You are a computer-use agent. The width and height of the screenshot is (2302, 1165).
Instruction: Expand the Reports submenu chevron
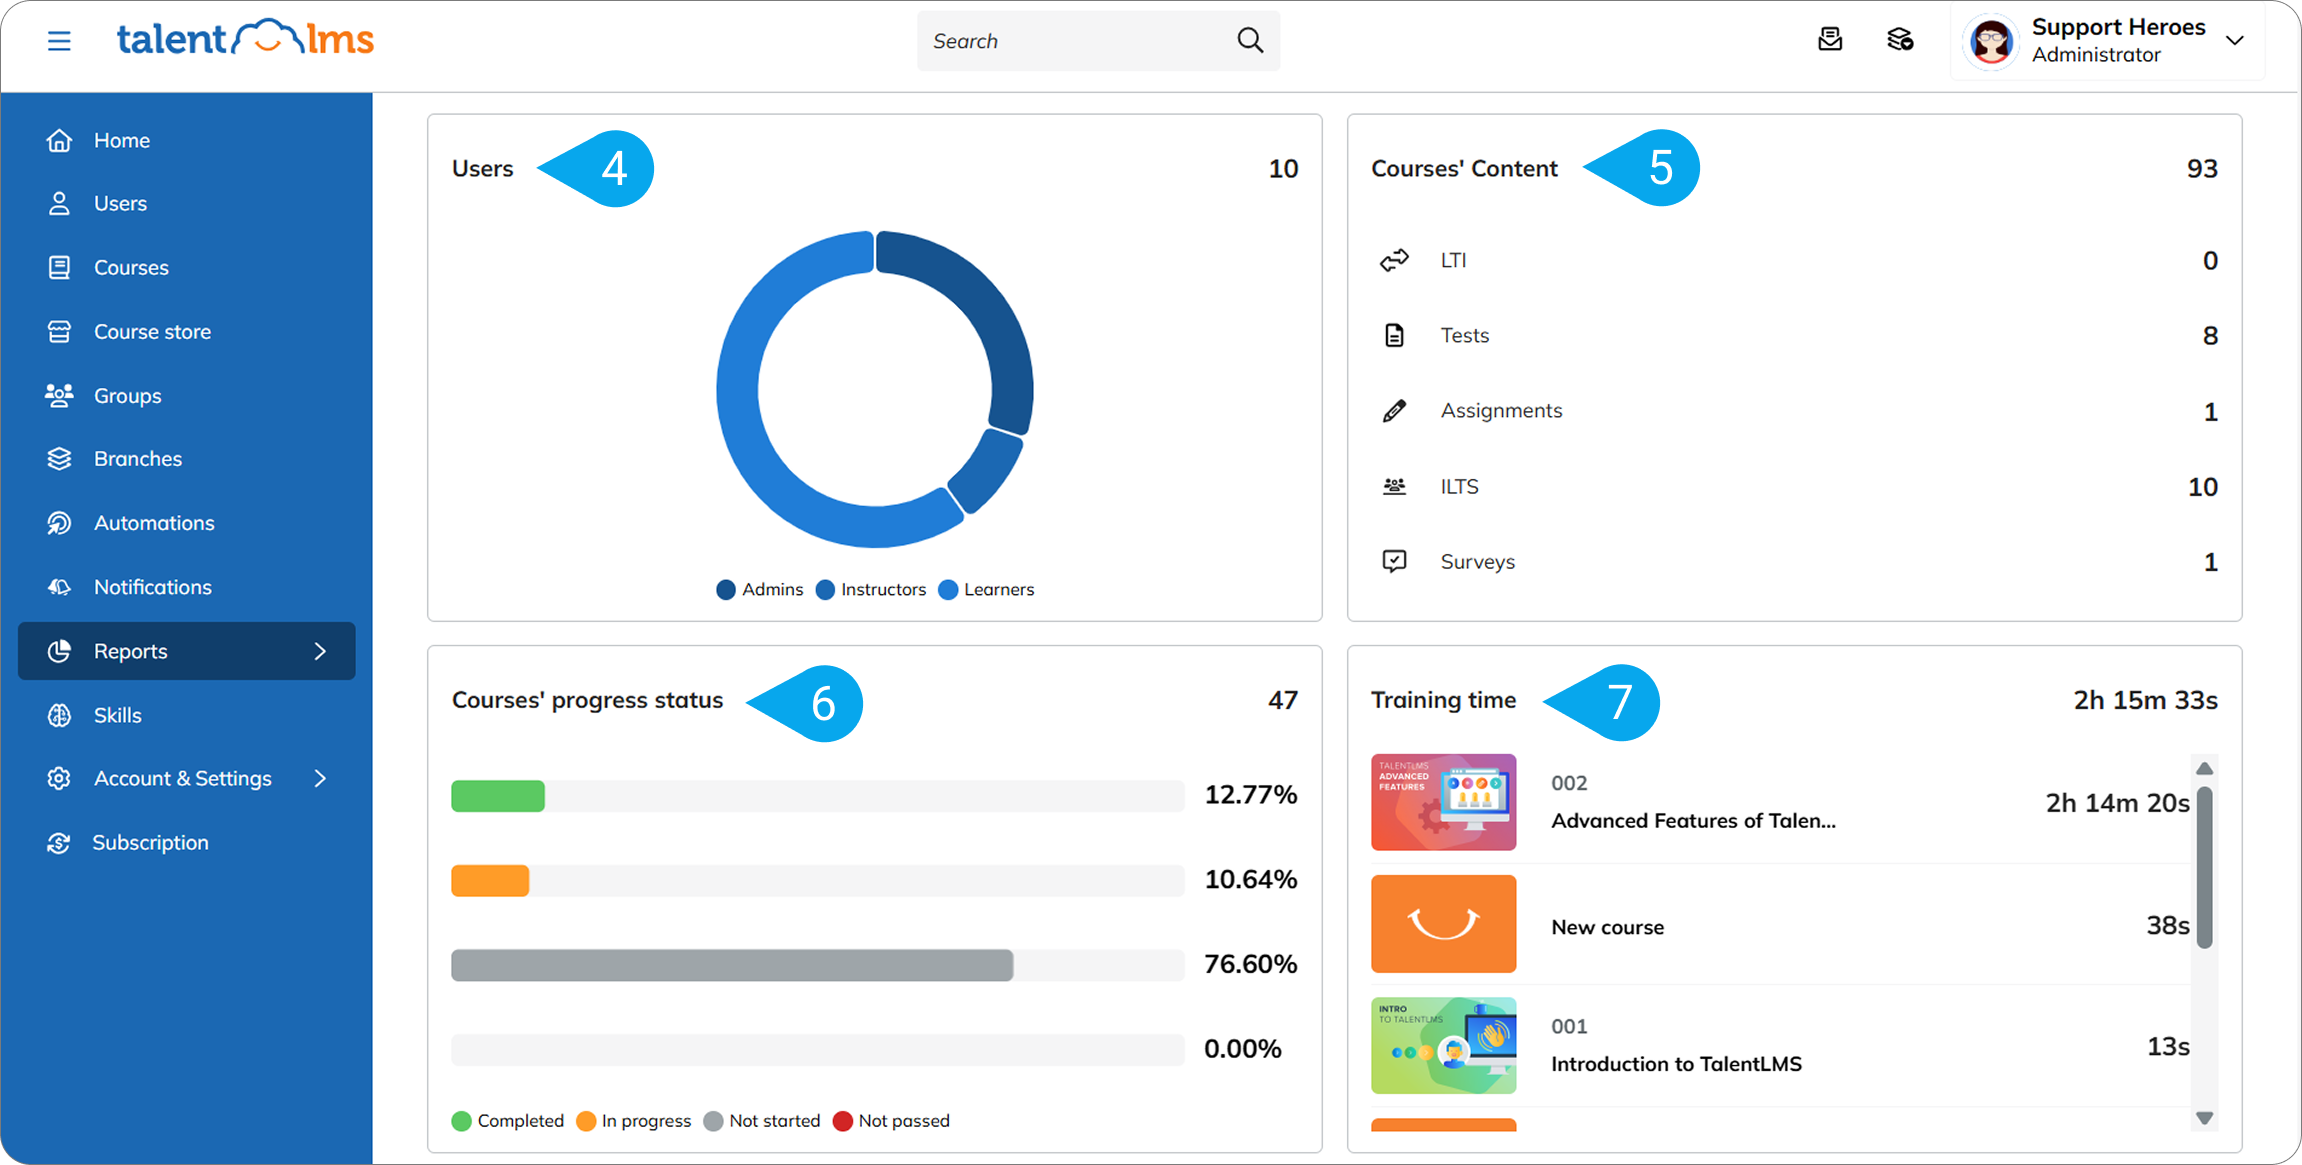pos(320,651)
